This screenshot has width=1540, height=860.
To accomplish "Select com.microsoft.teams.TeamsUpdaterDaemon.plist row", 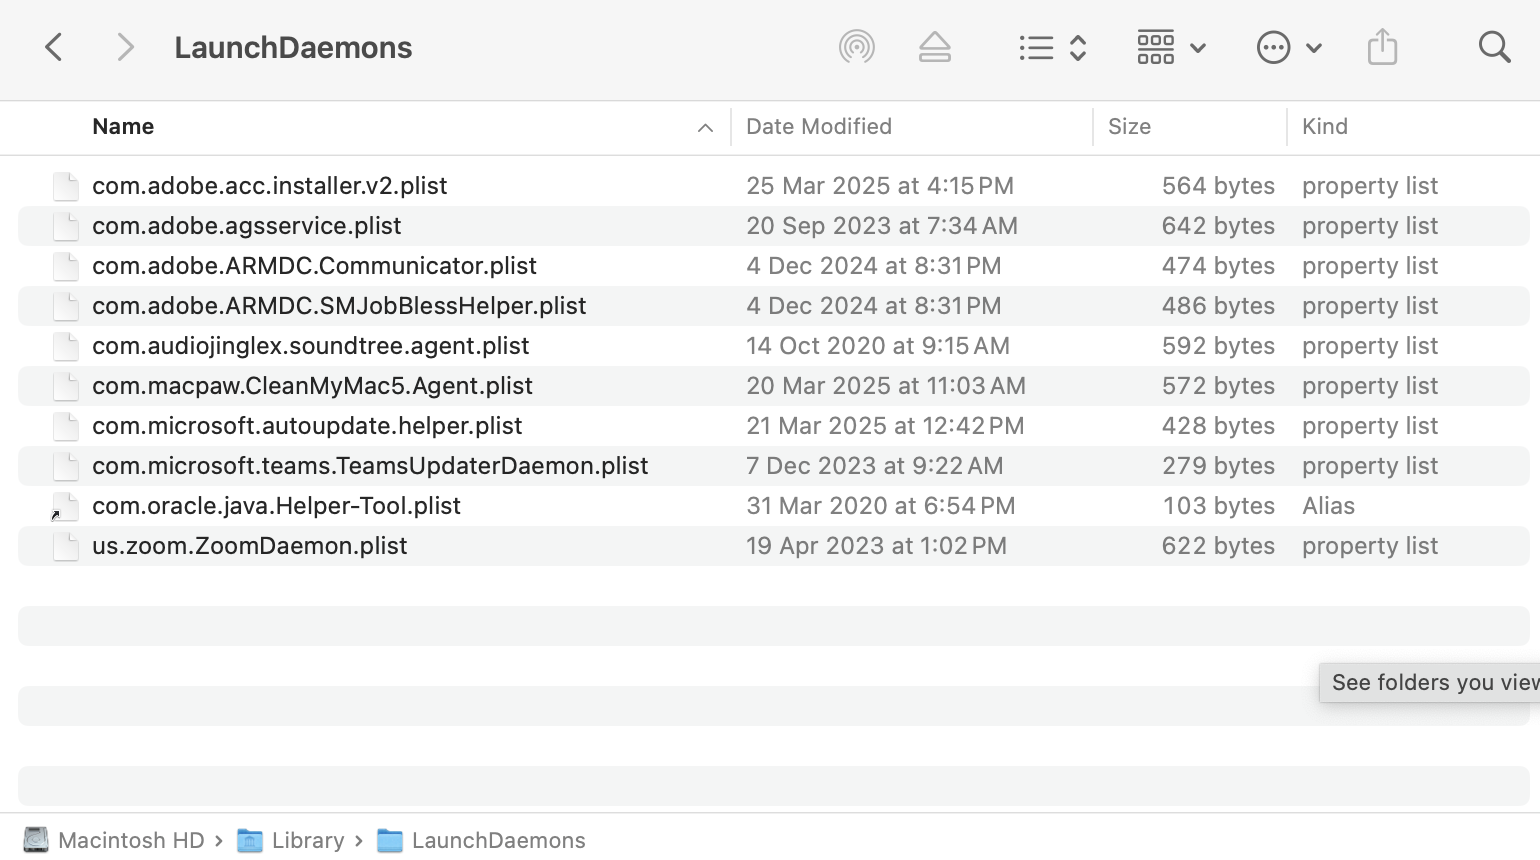I will point(370,466).
